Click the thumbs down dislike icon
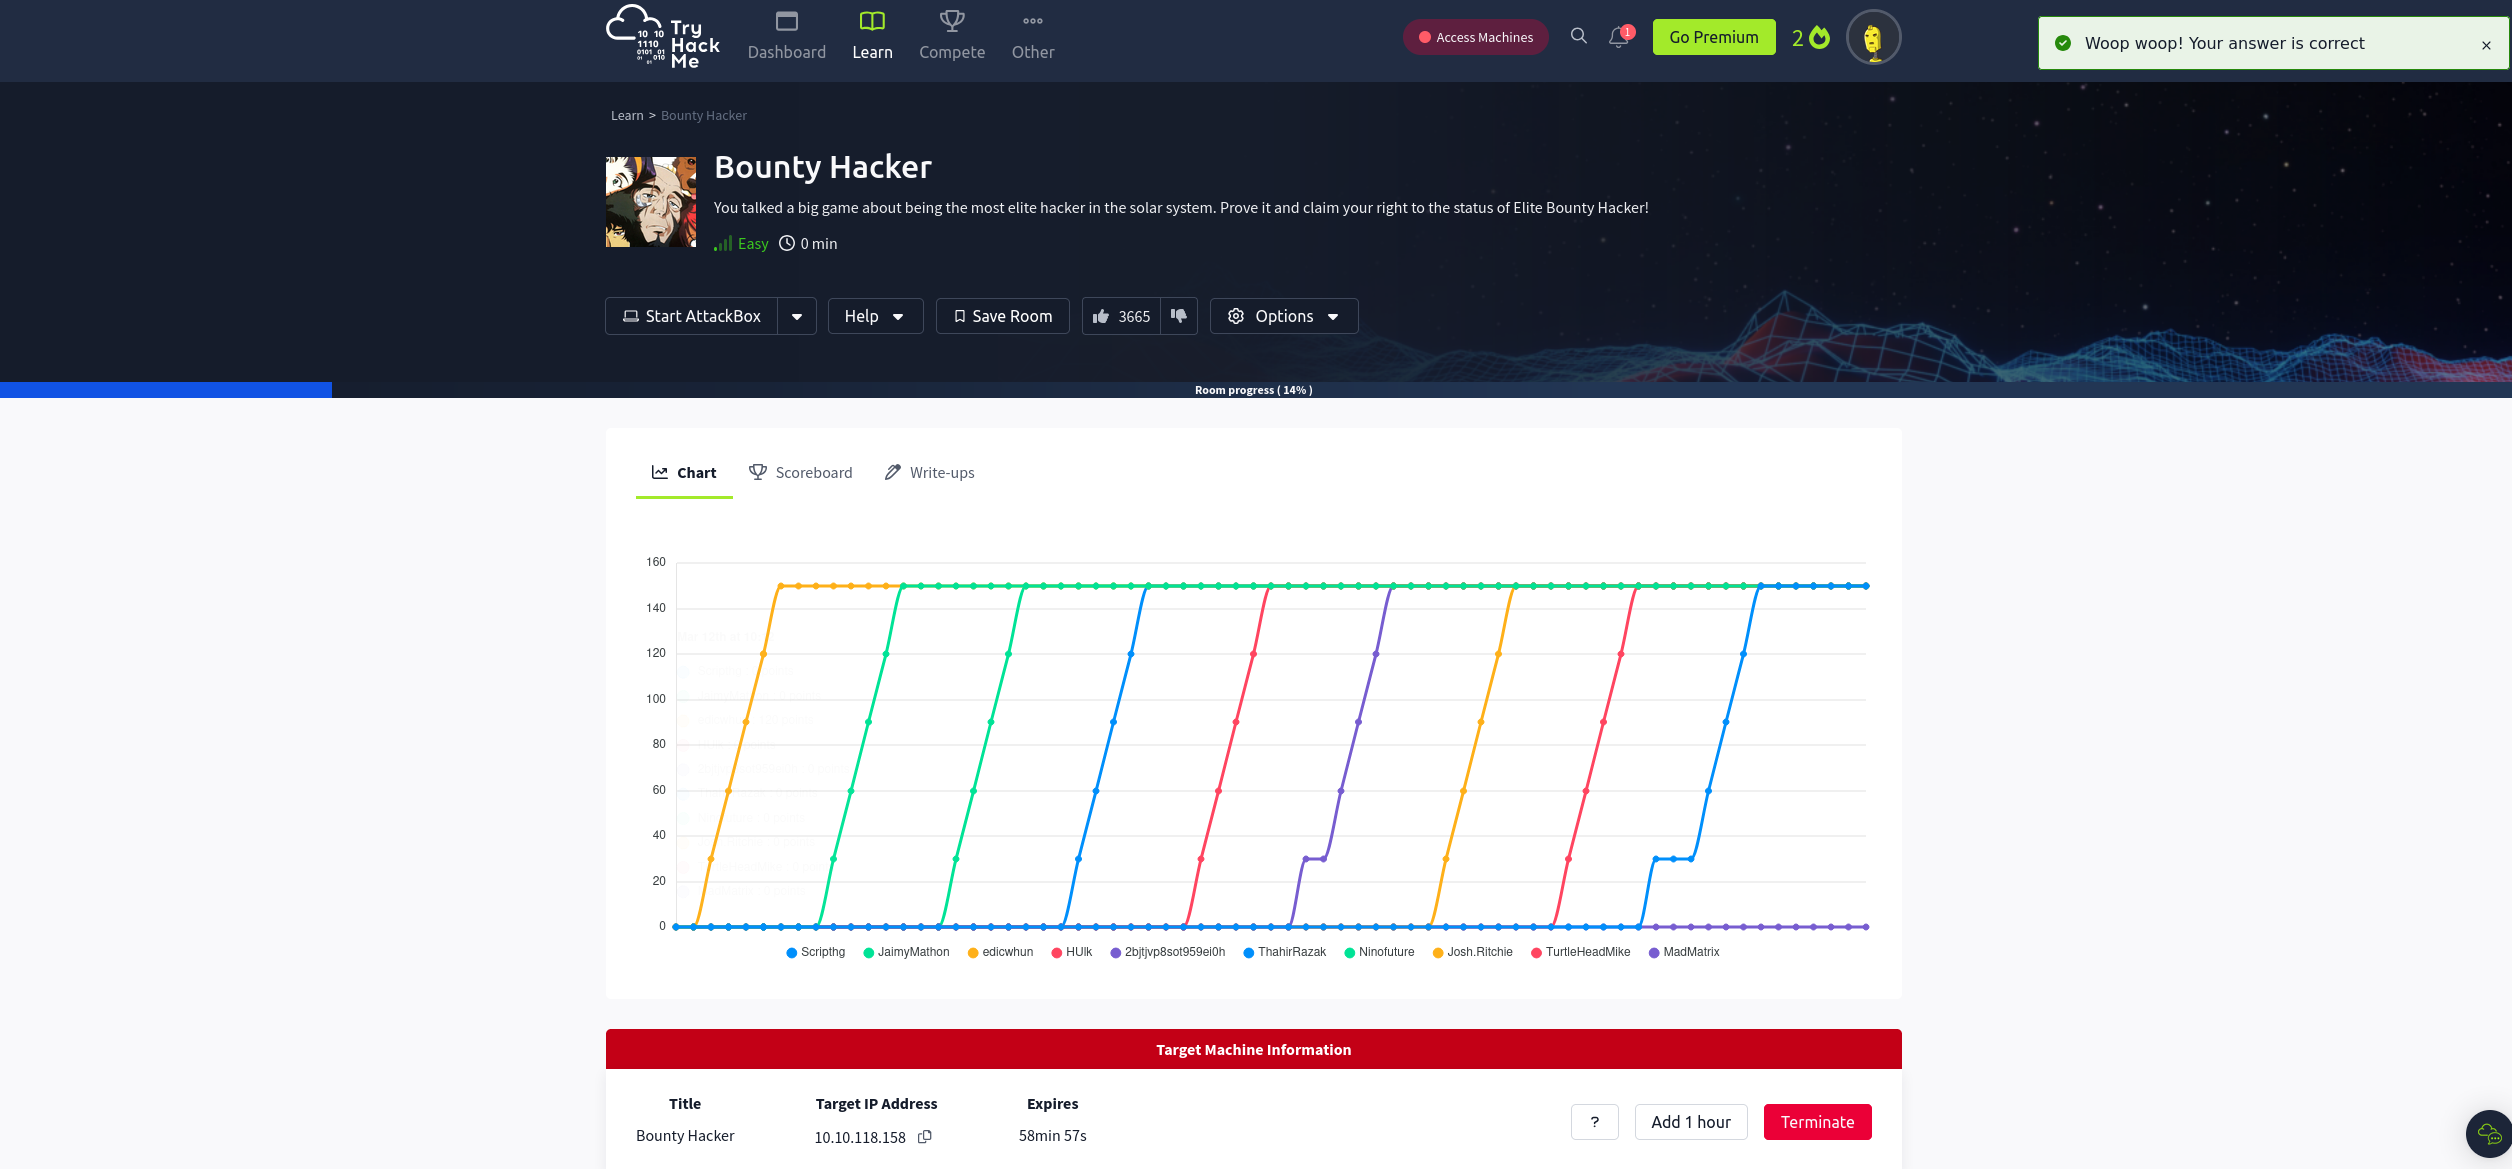The width and height of the screenshot is (2512, 1169). click(x=1179, y=316)
